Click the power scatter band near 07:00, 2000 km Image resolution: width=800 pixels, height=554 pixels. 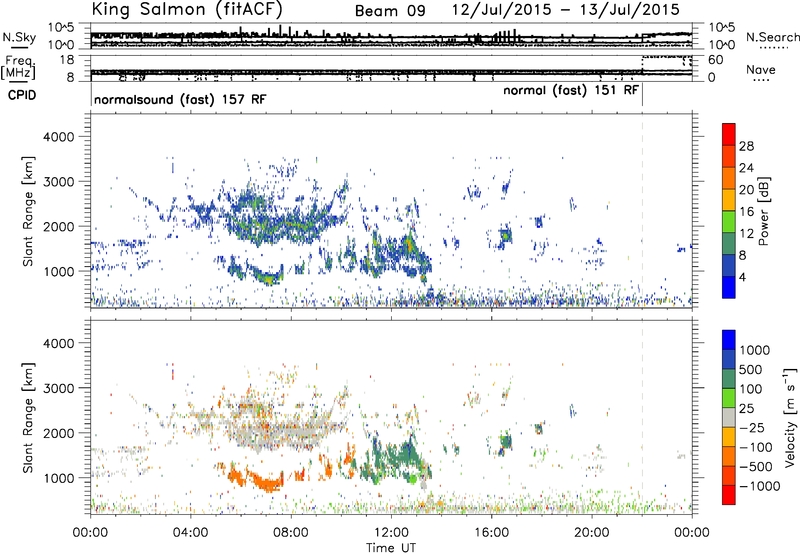point(281,222)
